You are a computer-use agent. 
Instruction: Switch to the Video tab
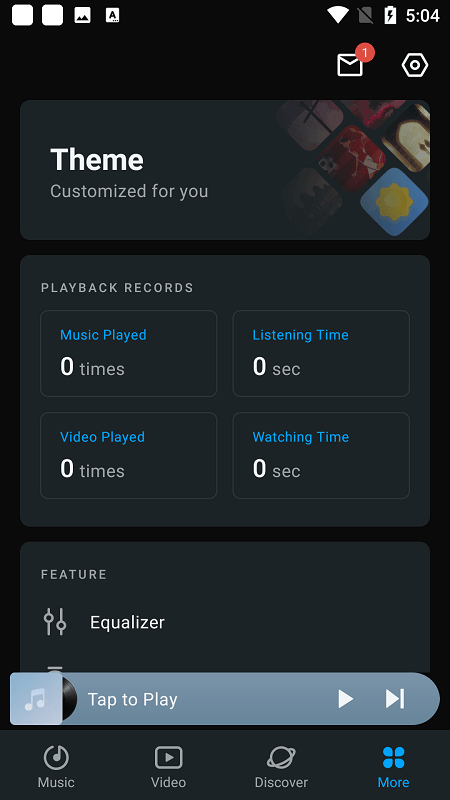pos(168,765)
